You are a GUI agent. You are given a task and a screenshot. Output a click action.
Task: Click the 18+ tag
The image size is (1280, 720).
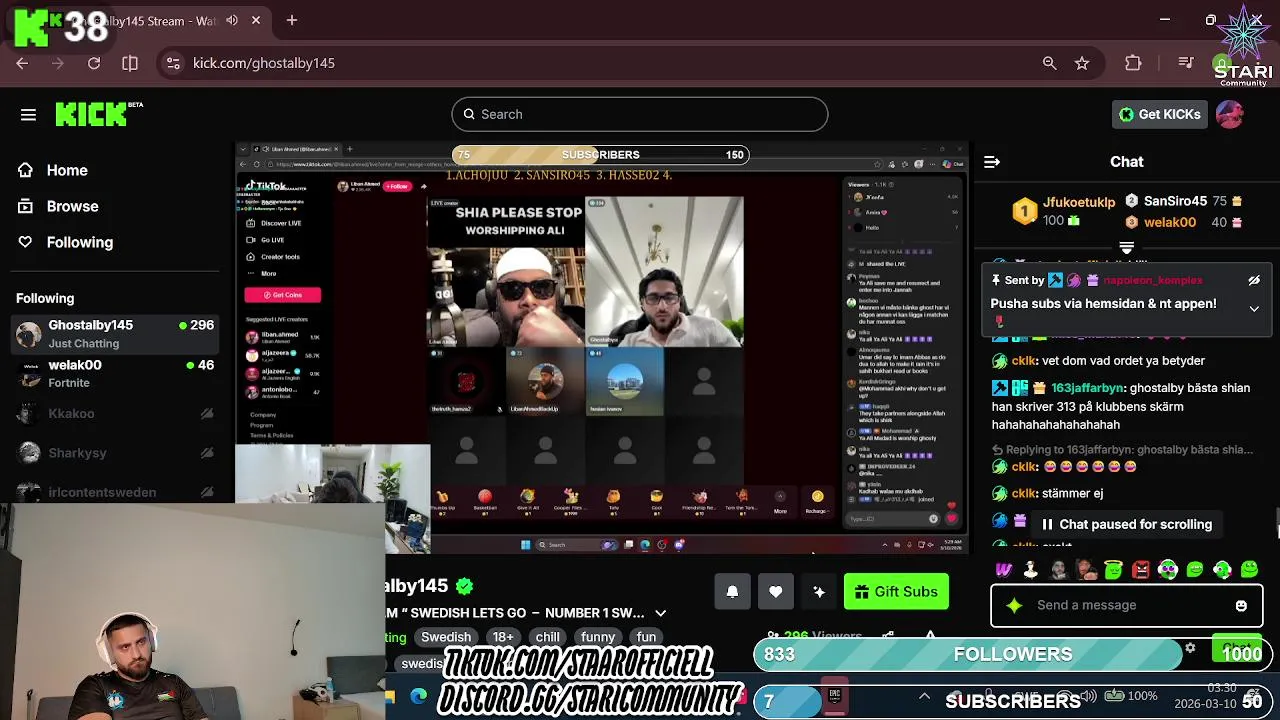503,637
